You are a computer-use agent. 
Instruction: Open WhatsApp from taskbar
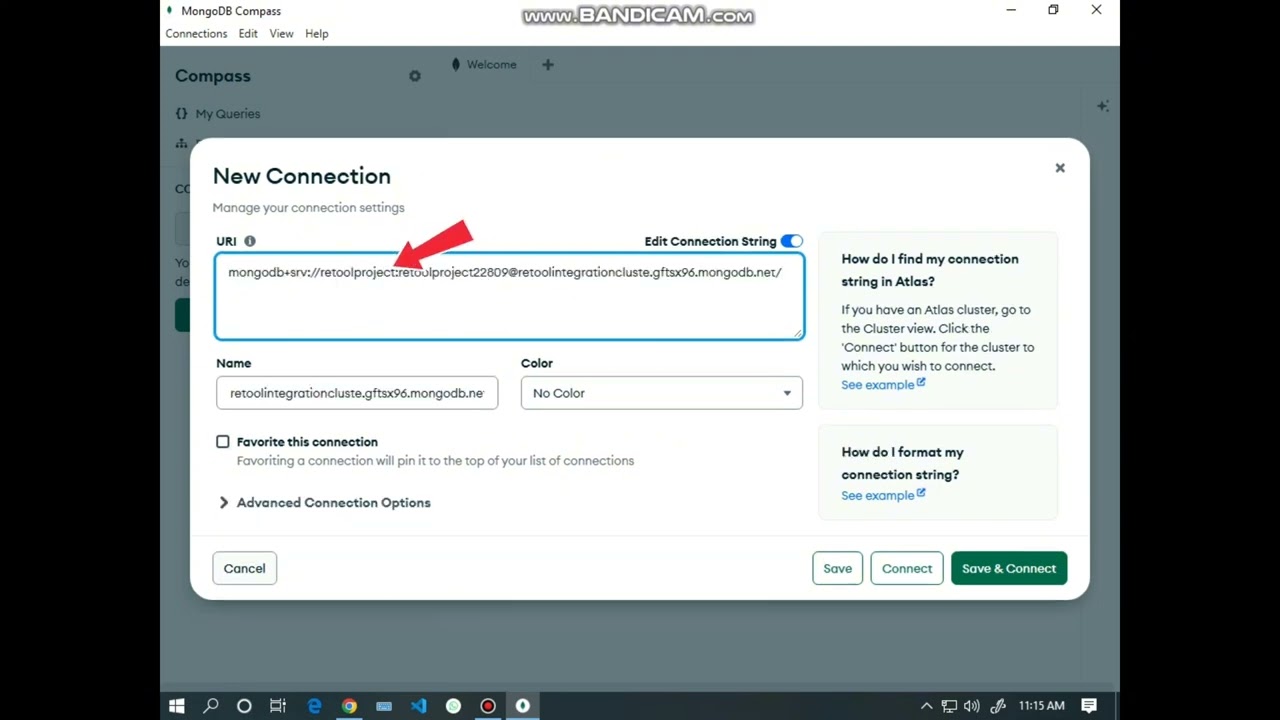pyautogui.click(x=453, y=706)
